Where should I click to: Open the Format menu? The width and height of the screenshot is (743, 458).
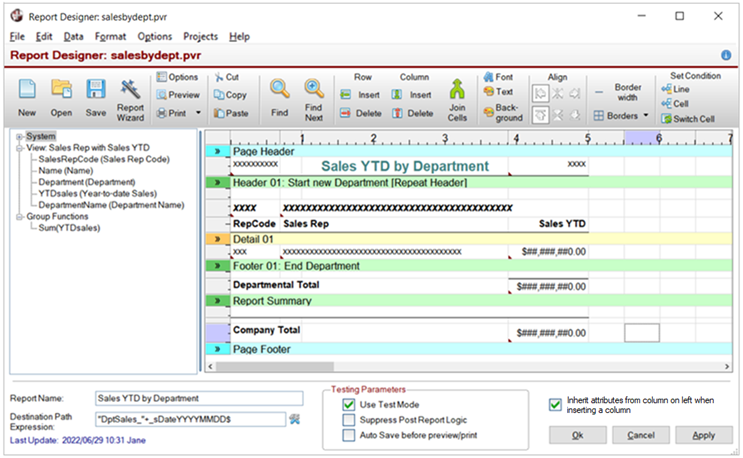[x=110, y=36]
